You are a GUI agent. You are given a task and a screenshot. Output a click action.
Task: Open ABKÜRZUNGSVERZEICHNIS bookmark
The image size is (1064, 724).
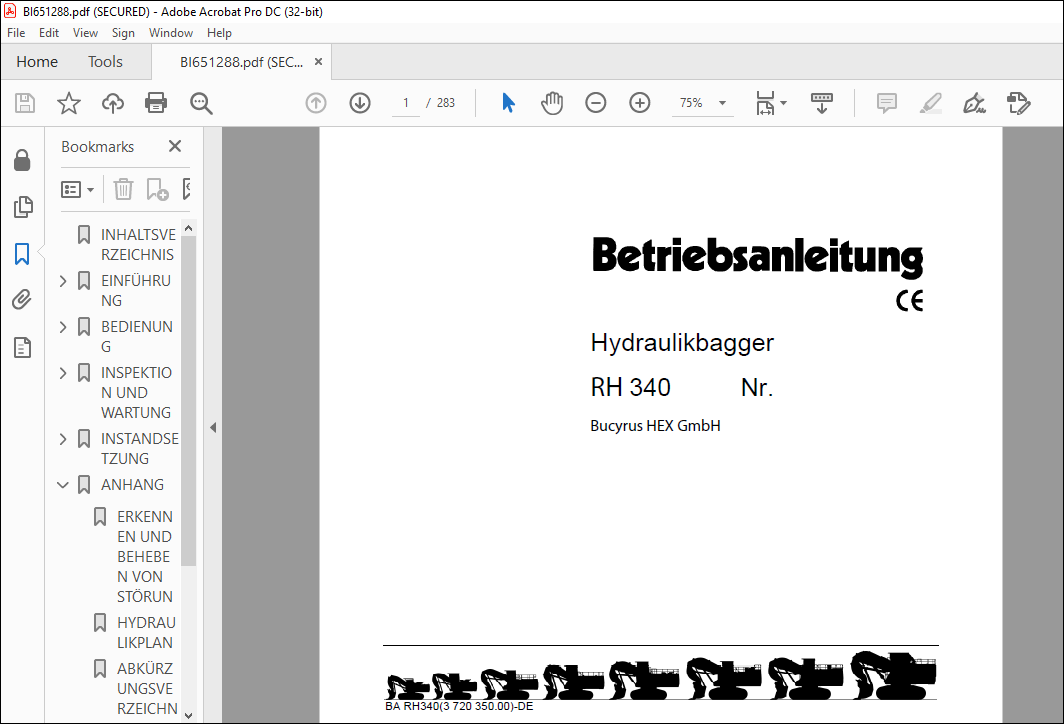[147, 688]
